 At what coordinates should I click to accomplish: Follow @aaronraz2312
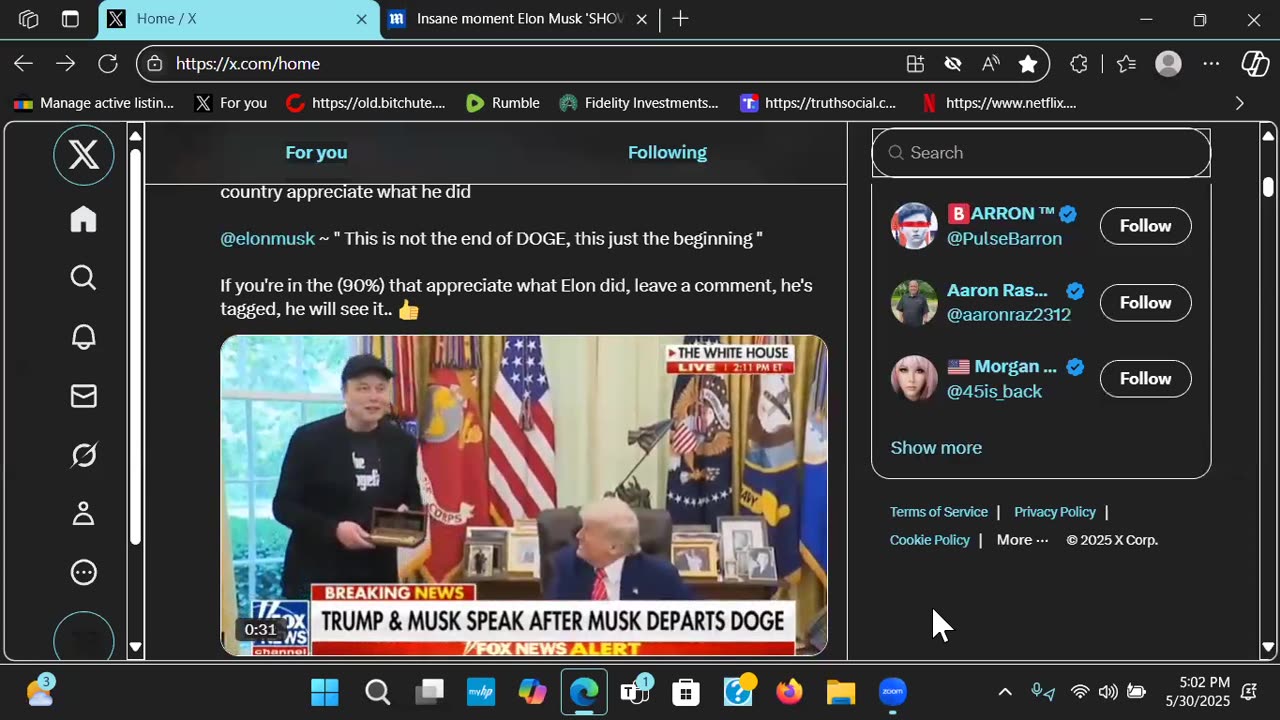click(x=1145, y=302)
